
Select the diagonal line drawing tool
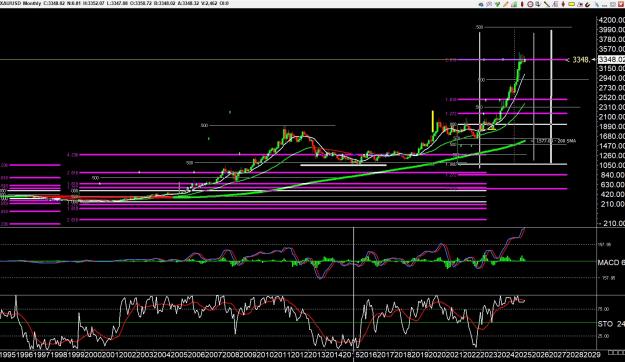547,4
